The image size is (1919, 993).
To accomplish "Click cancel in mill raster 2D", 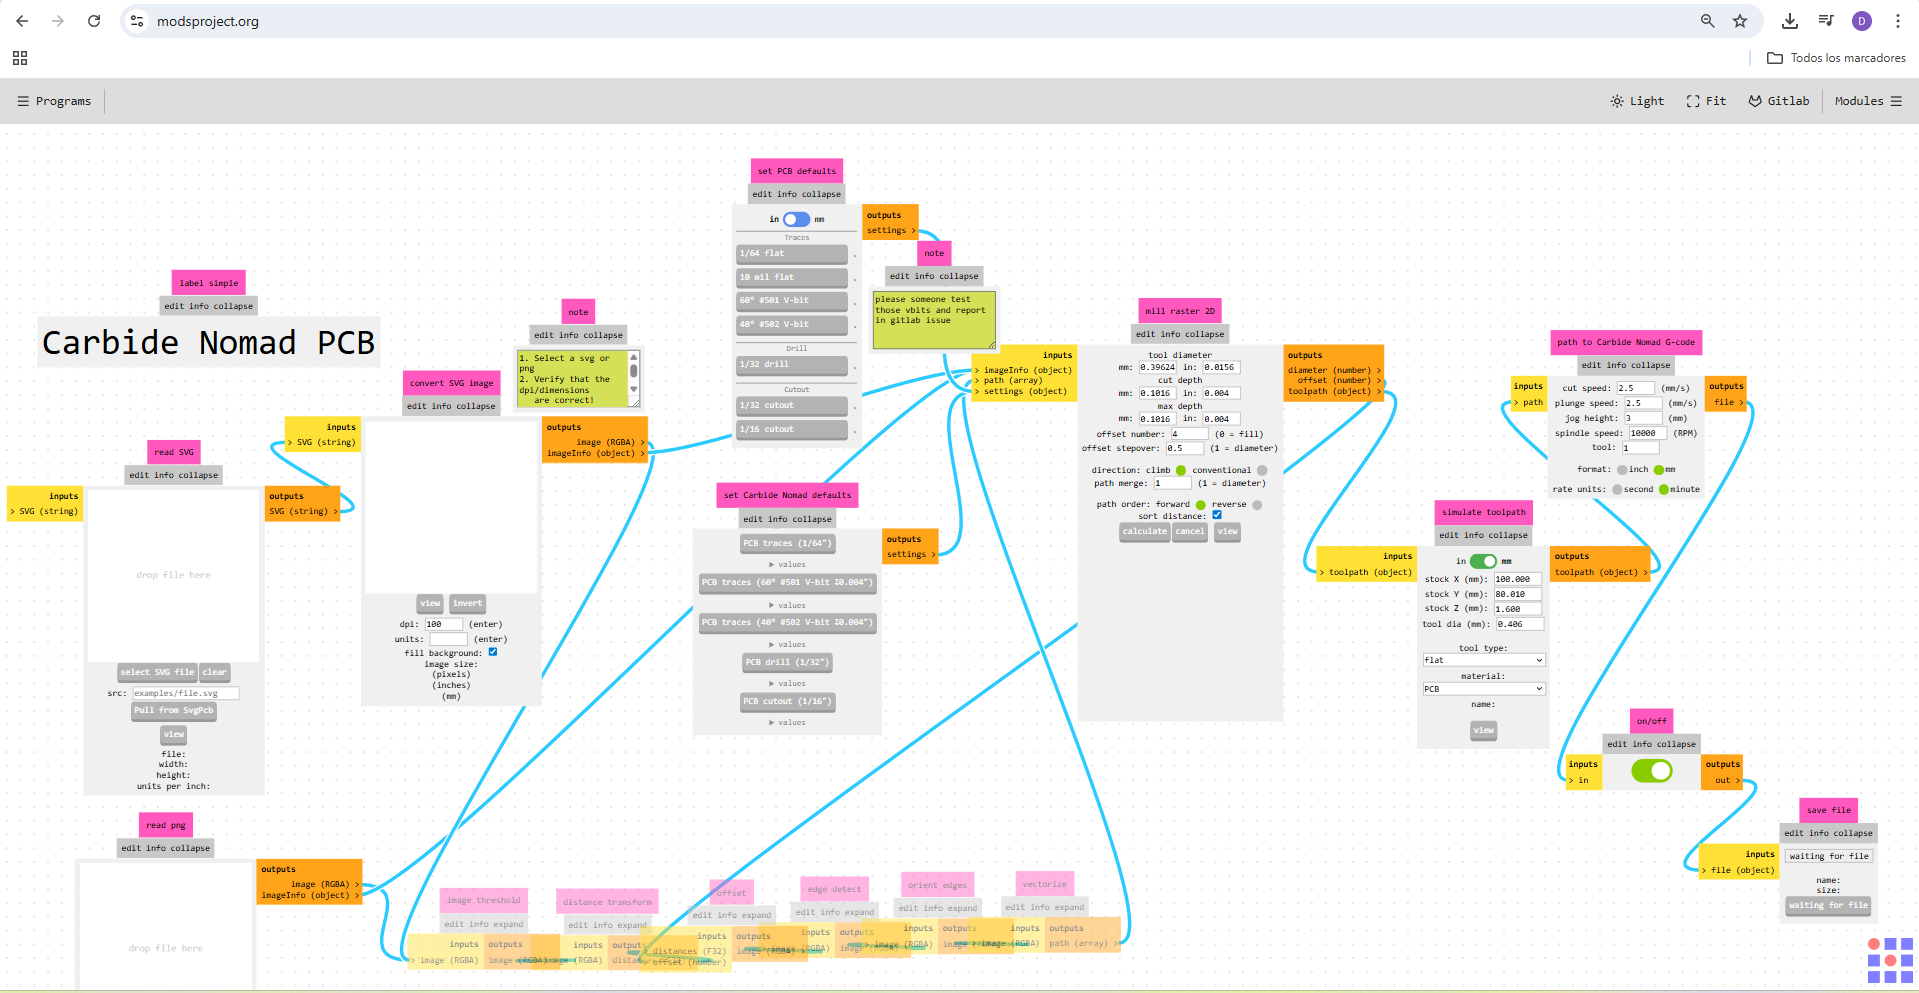I will coord(1190,532).
